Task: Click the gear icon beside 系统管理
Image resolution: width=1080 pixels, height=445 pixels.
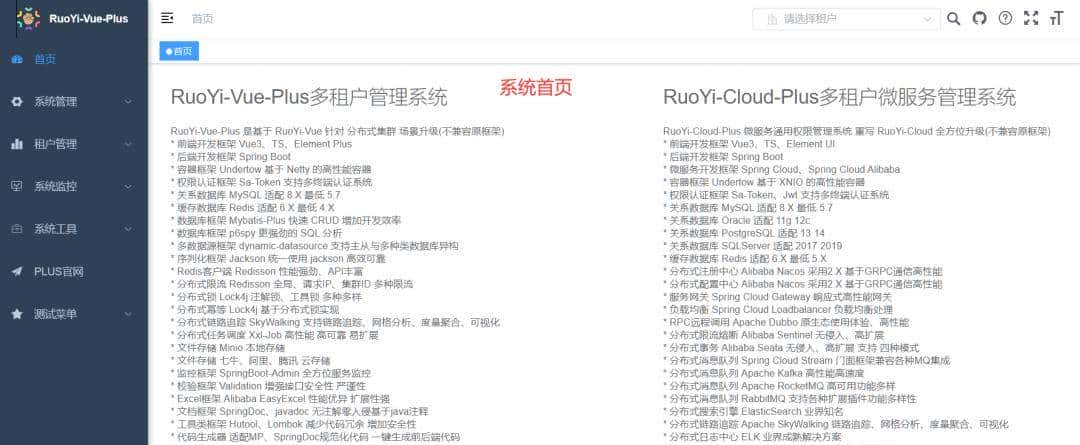Action: click(17, 102)
